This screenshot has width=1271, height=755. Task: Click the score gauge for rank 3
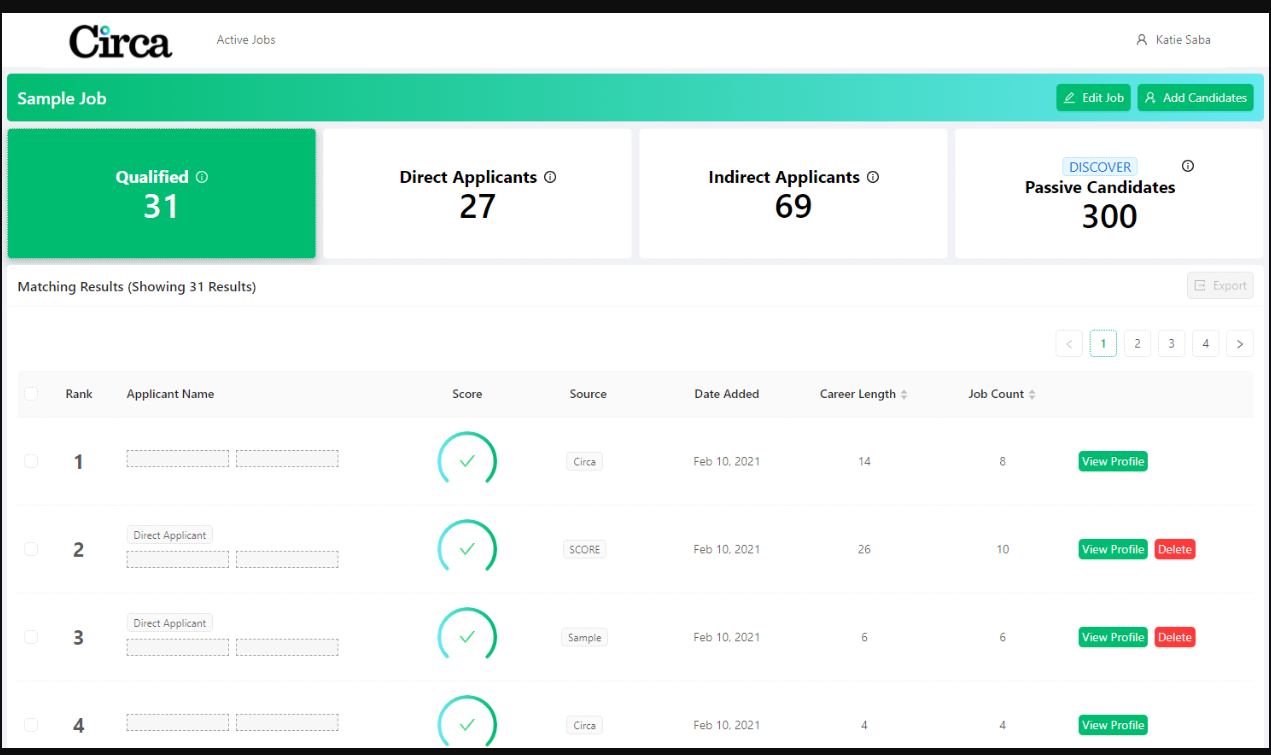point(467,637)
